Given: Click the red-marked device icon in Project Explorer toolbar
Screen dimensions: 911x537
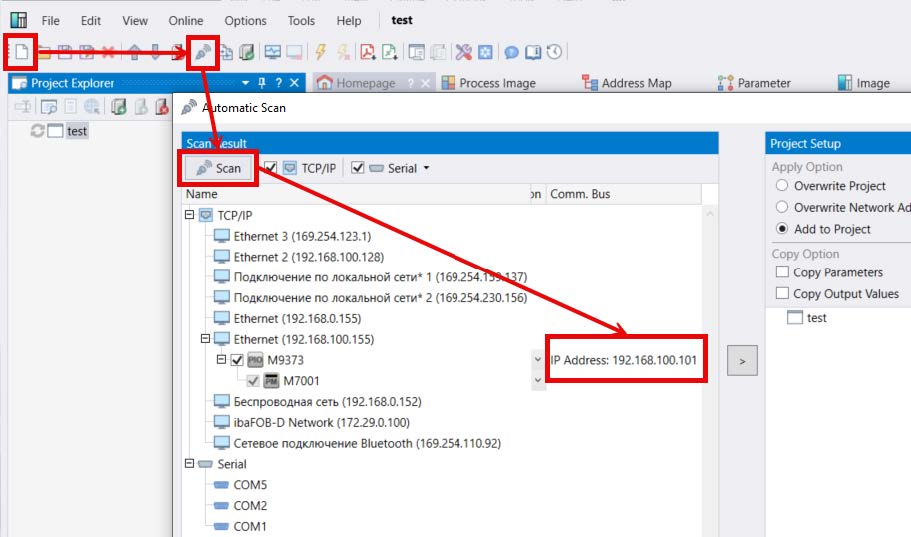Looking at the screenshot, I should tap(162, 106).
